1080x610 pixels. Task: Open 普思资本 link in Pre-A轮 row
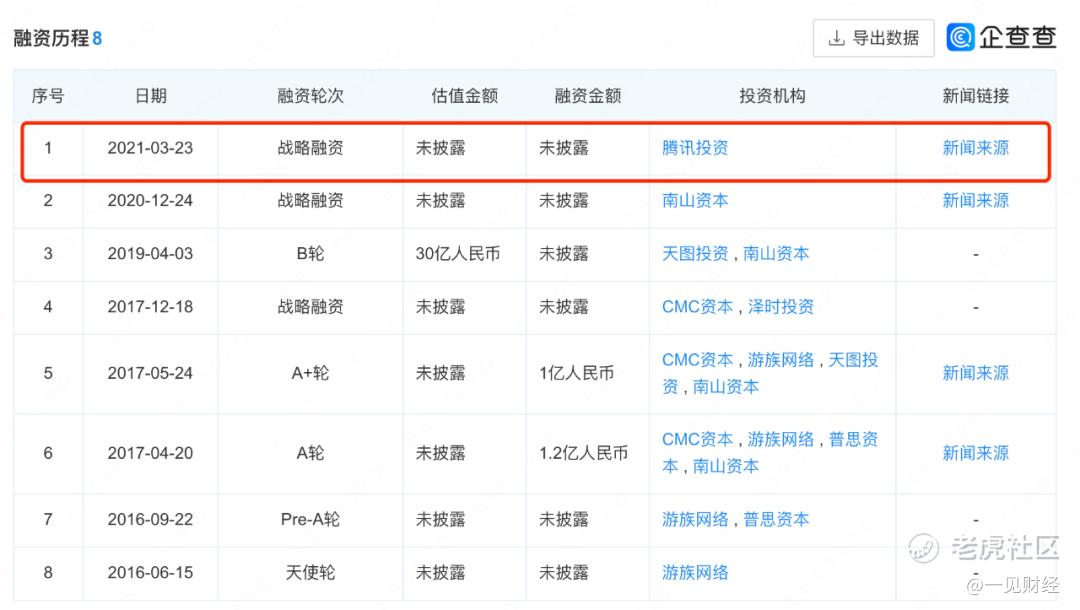776,519
